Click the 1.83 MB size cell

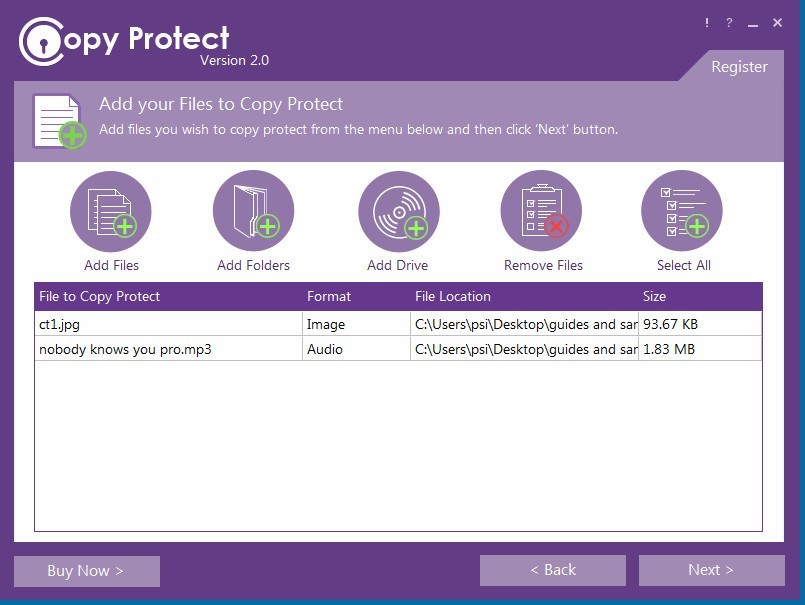pyautogui.click(x=700, y=349)
